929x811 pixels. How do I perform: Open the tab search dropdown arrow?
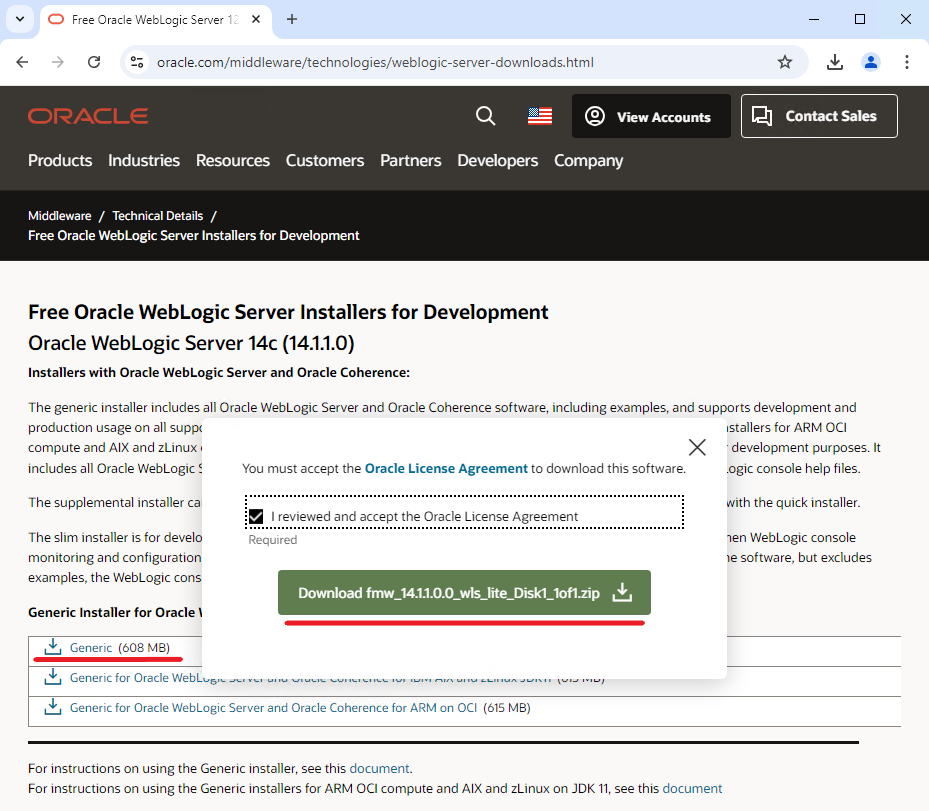(x=20, y=19)
